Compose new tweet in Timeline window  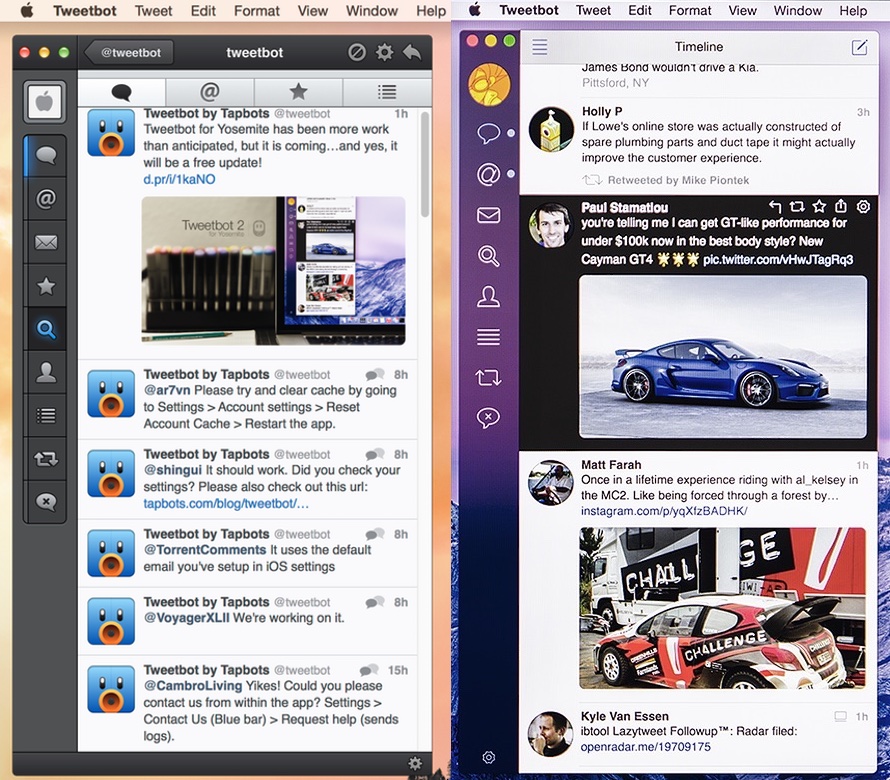pyautogui.click(x=859, y=47)
